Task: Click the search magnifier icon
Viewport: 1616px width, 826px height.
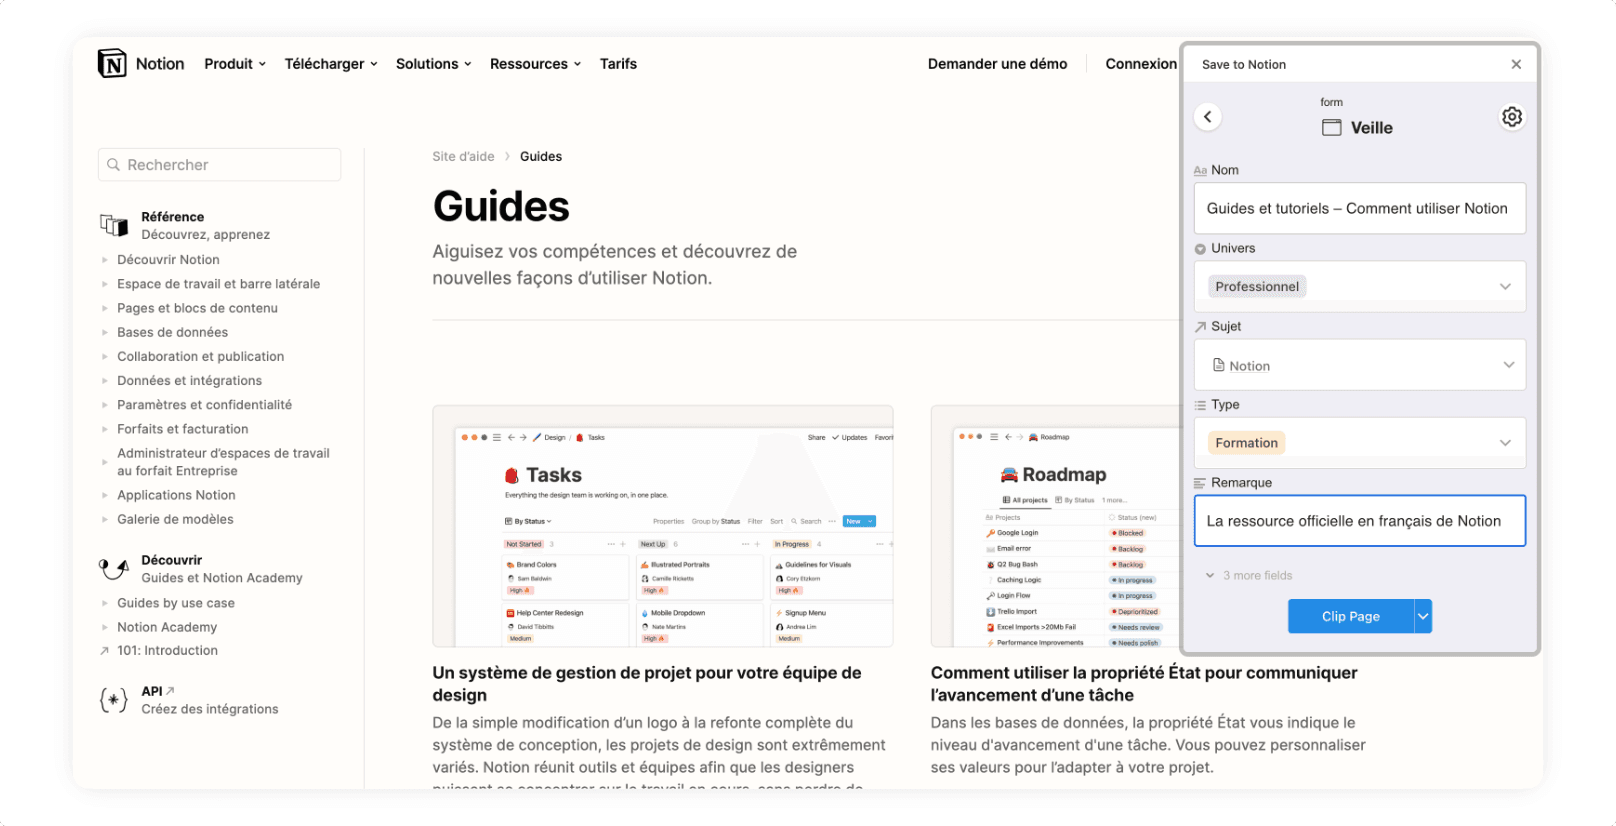Action: pyautogui.click(x=114, y=165)
